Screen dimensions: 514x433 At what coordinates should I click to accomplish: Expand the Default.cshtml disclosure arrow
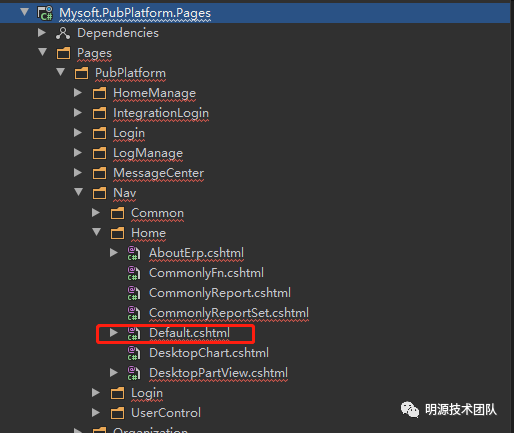(114, 332)
